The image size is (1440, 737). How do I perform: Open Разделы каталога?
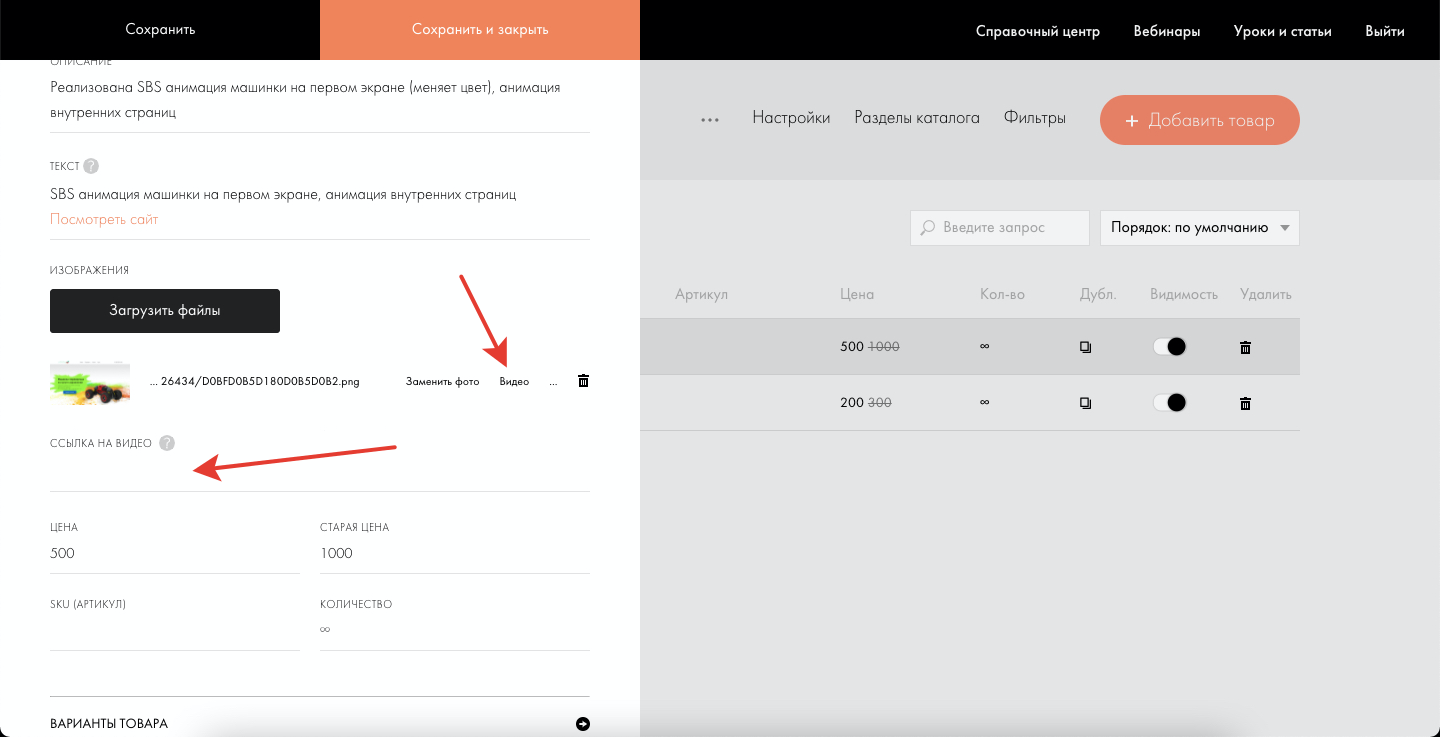click(x=917, y=118)
